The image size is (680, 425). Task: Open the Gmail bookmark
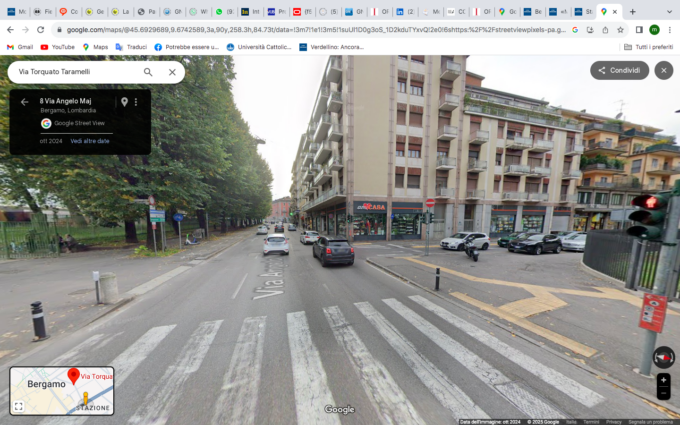[19, 47]
